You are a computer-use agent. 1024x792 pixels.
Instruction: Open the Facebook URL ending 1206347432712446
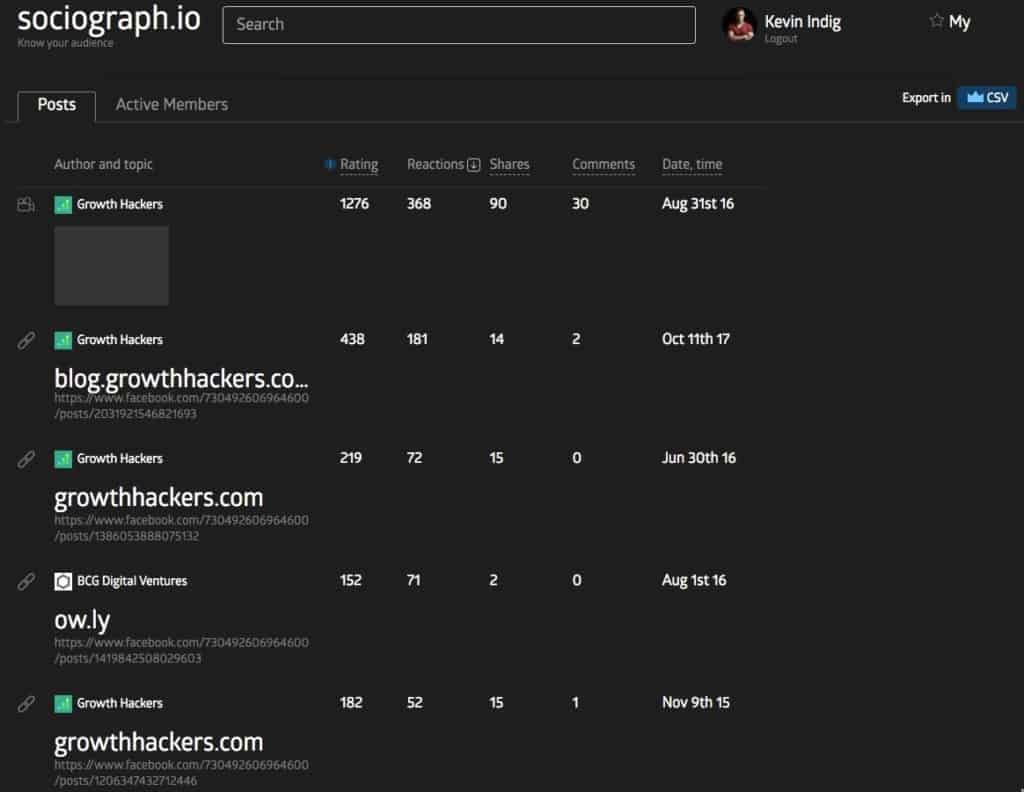coord(182,772)
